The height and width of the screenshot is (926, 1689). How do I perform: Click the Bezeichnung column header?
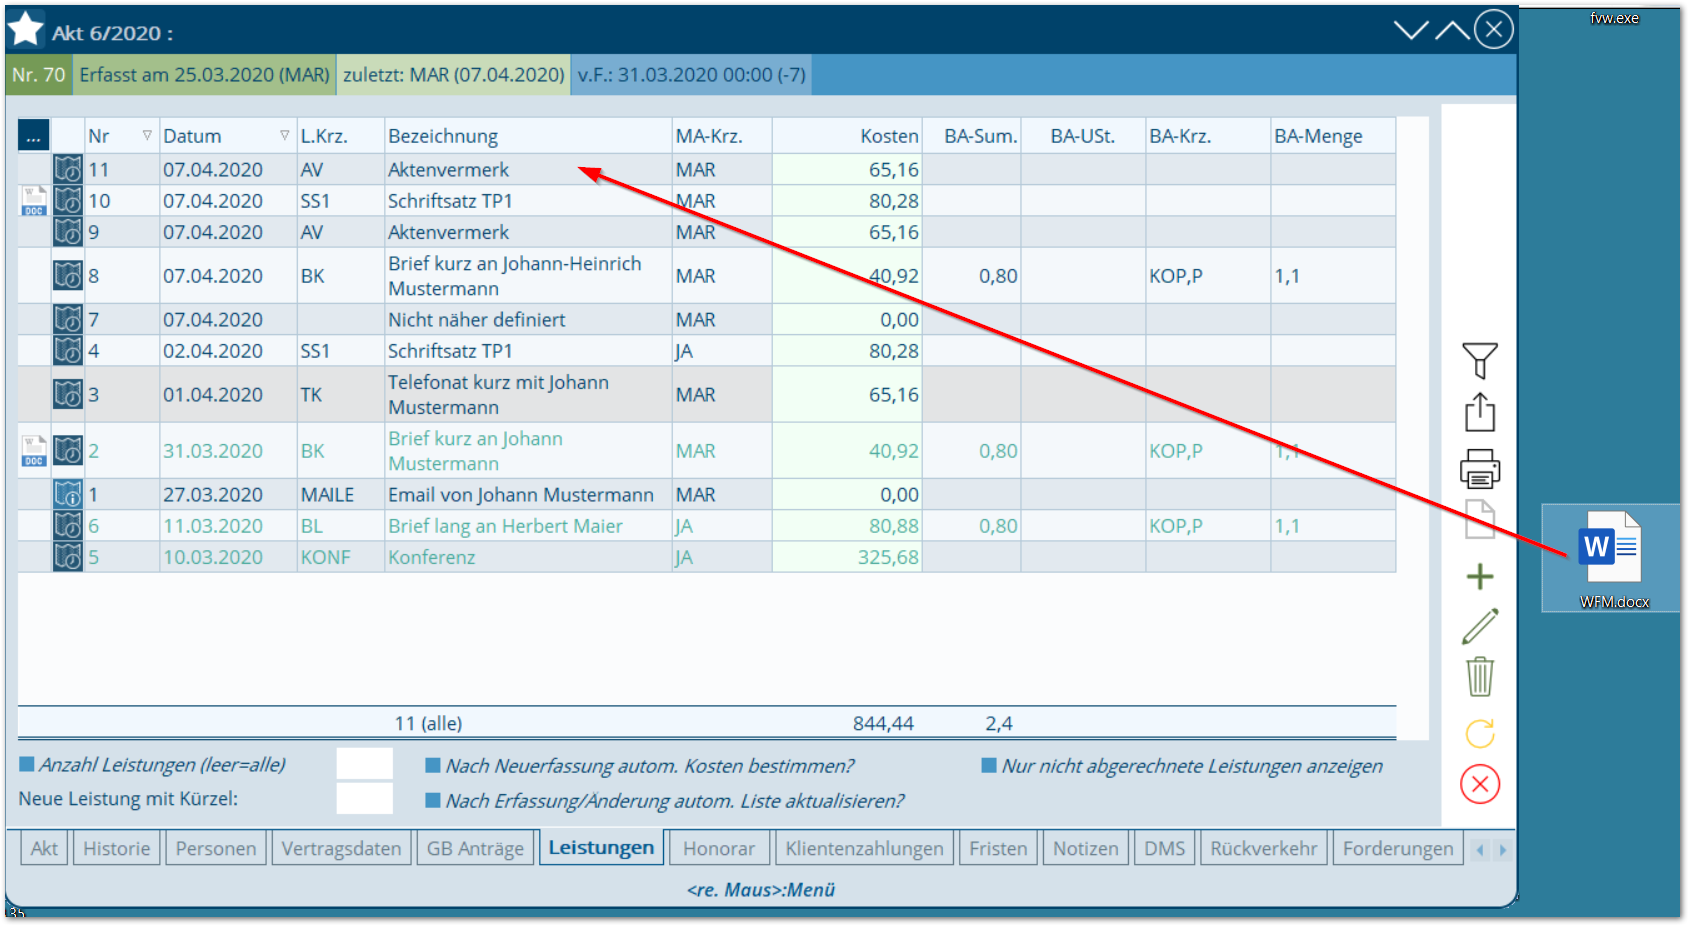click(x=528, y=136)
